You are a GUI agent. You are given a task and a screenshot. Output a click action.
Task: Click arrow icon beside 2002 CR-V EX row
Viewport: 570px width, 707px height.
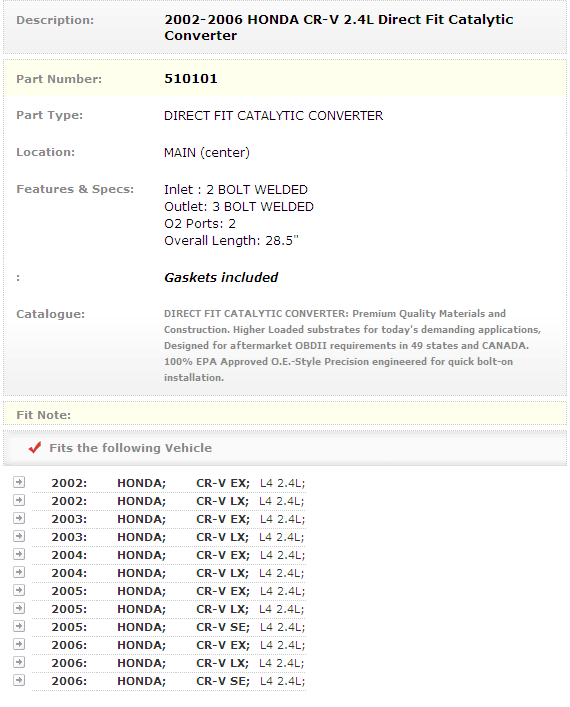click(x=19, y=482)
